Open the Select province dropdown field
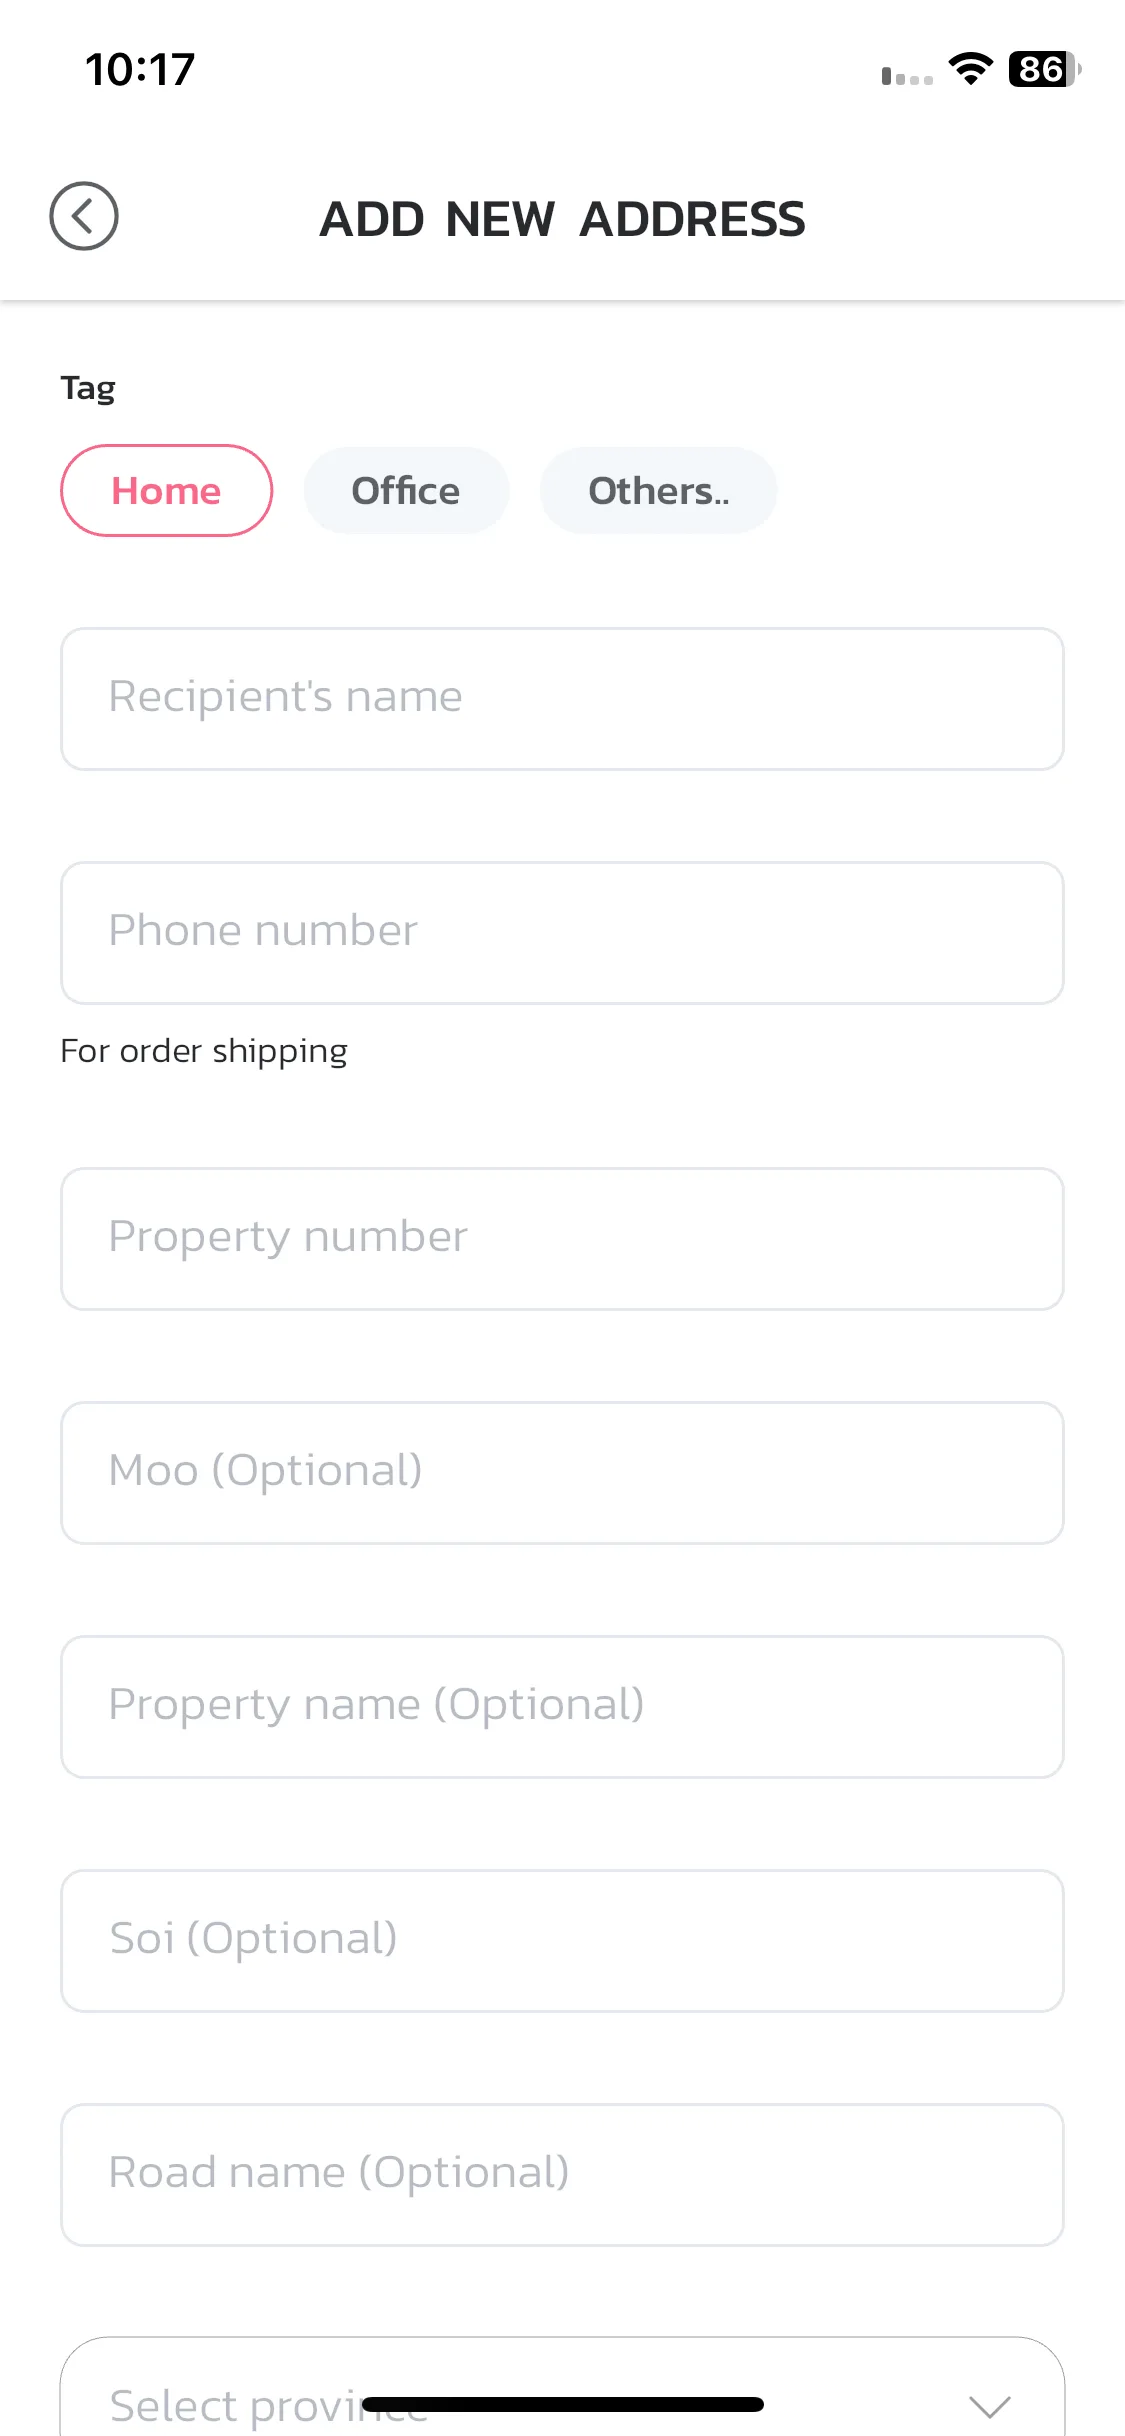Viewport: 1125px width, 2436px height. pos(562,2388)
